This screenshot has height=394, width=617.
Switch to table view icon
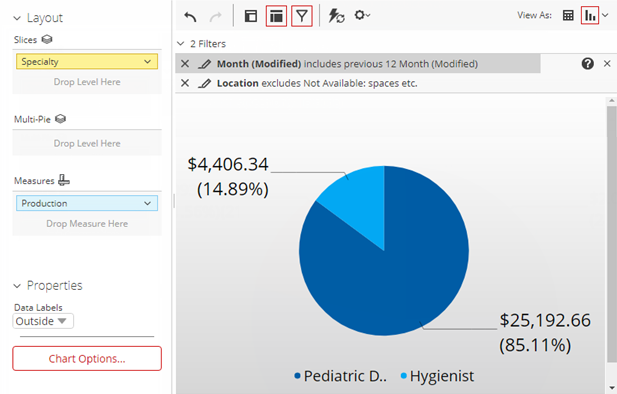(x=568, y=15)
